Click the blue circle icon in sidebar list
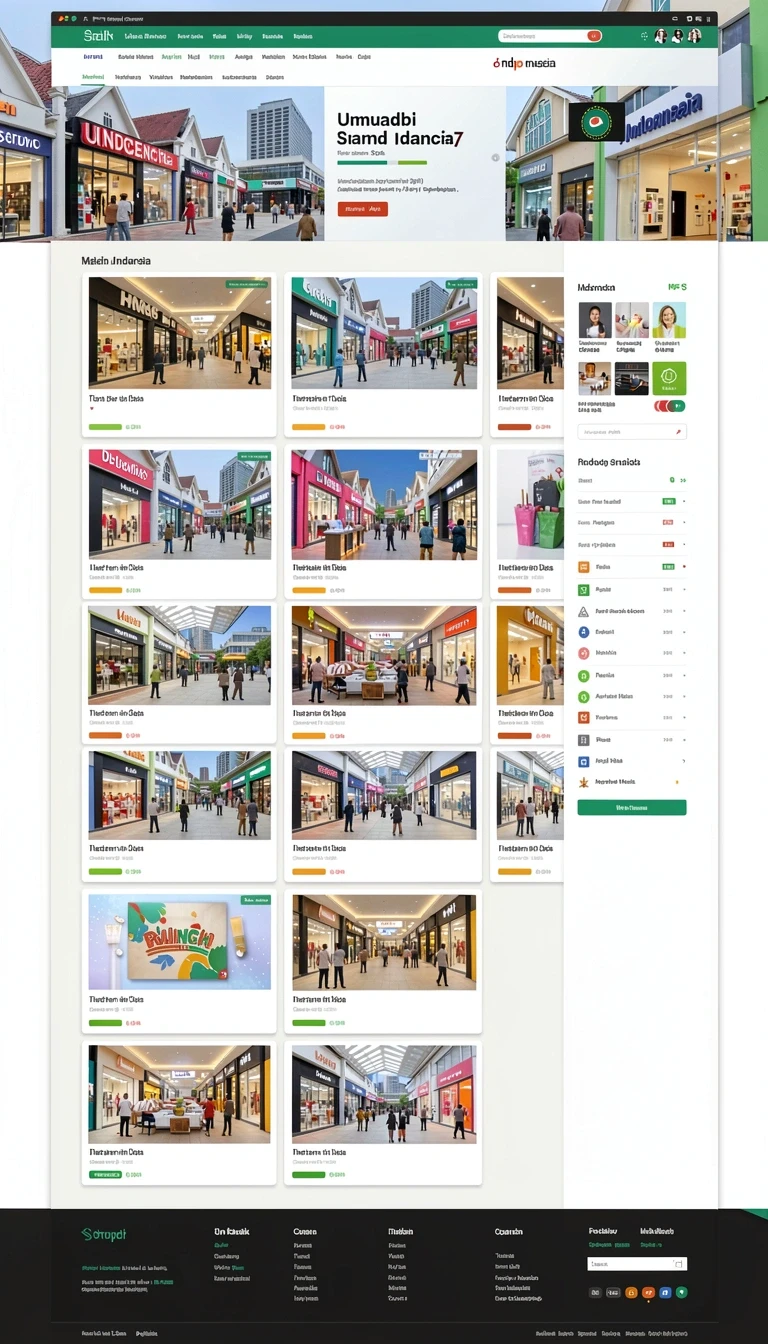This screenshot has height=1344, width=768. click(584, 632)
